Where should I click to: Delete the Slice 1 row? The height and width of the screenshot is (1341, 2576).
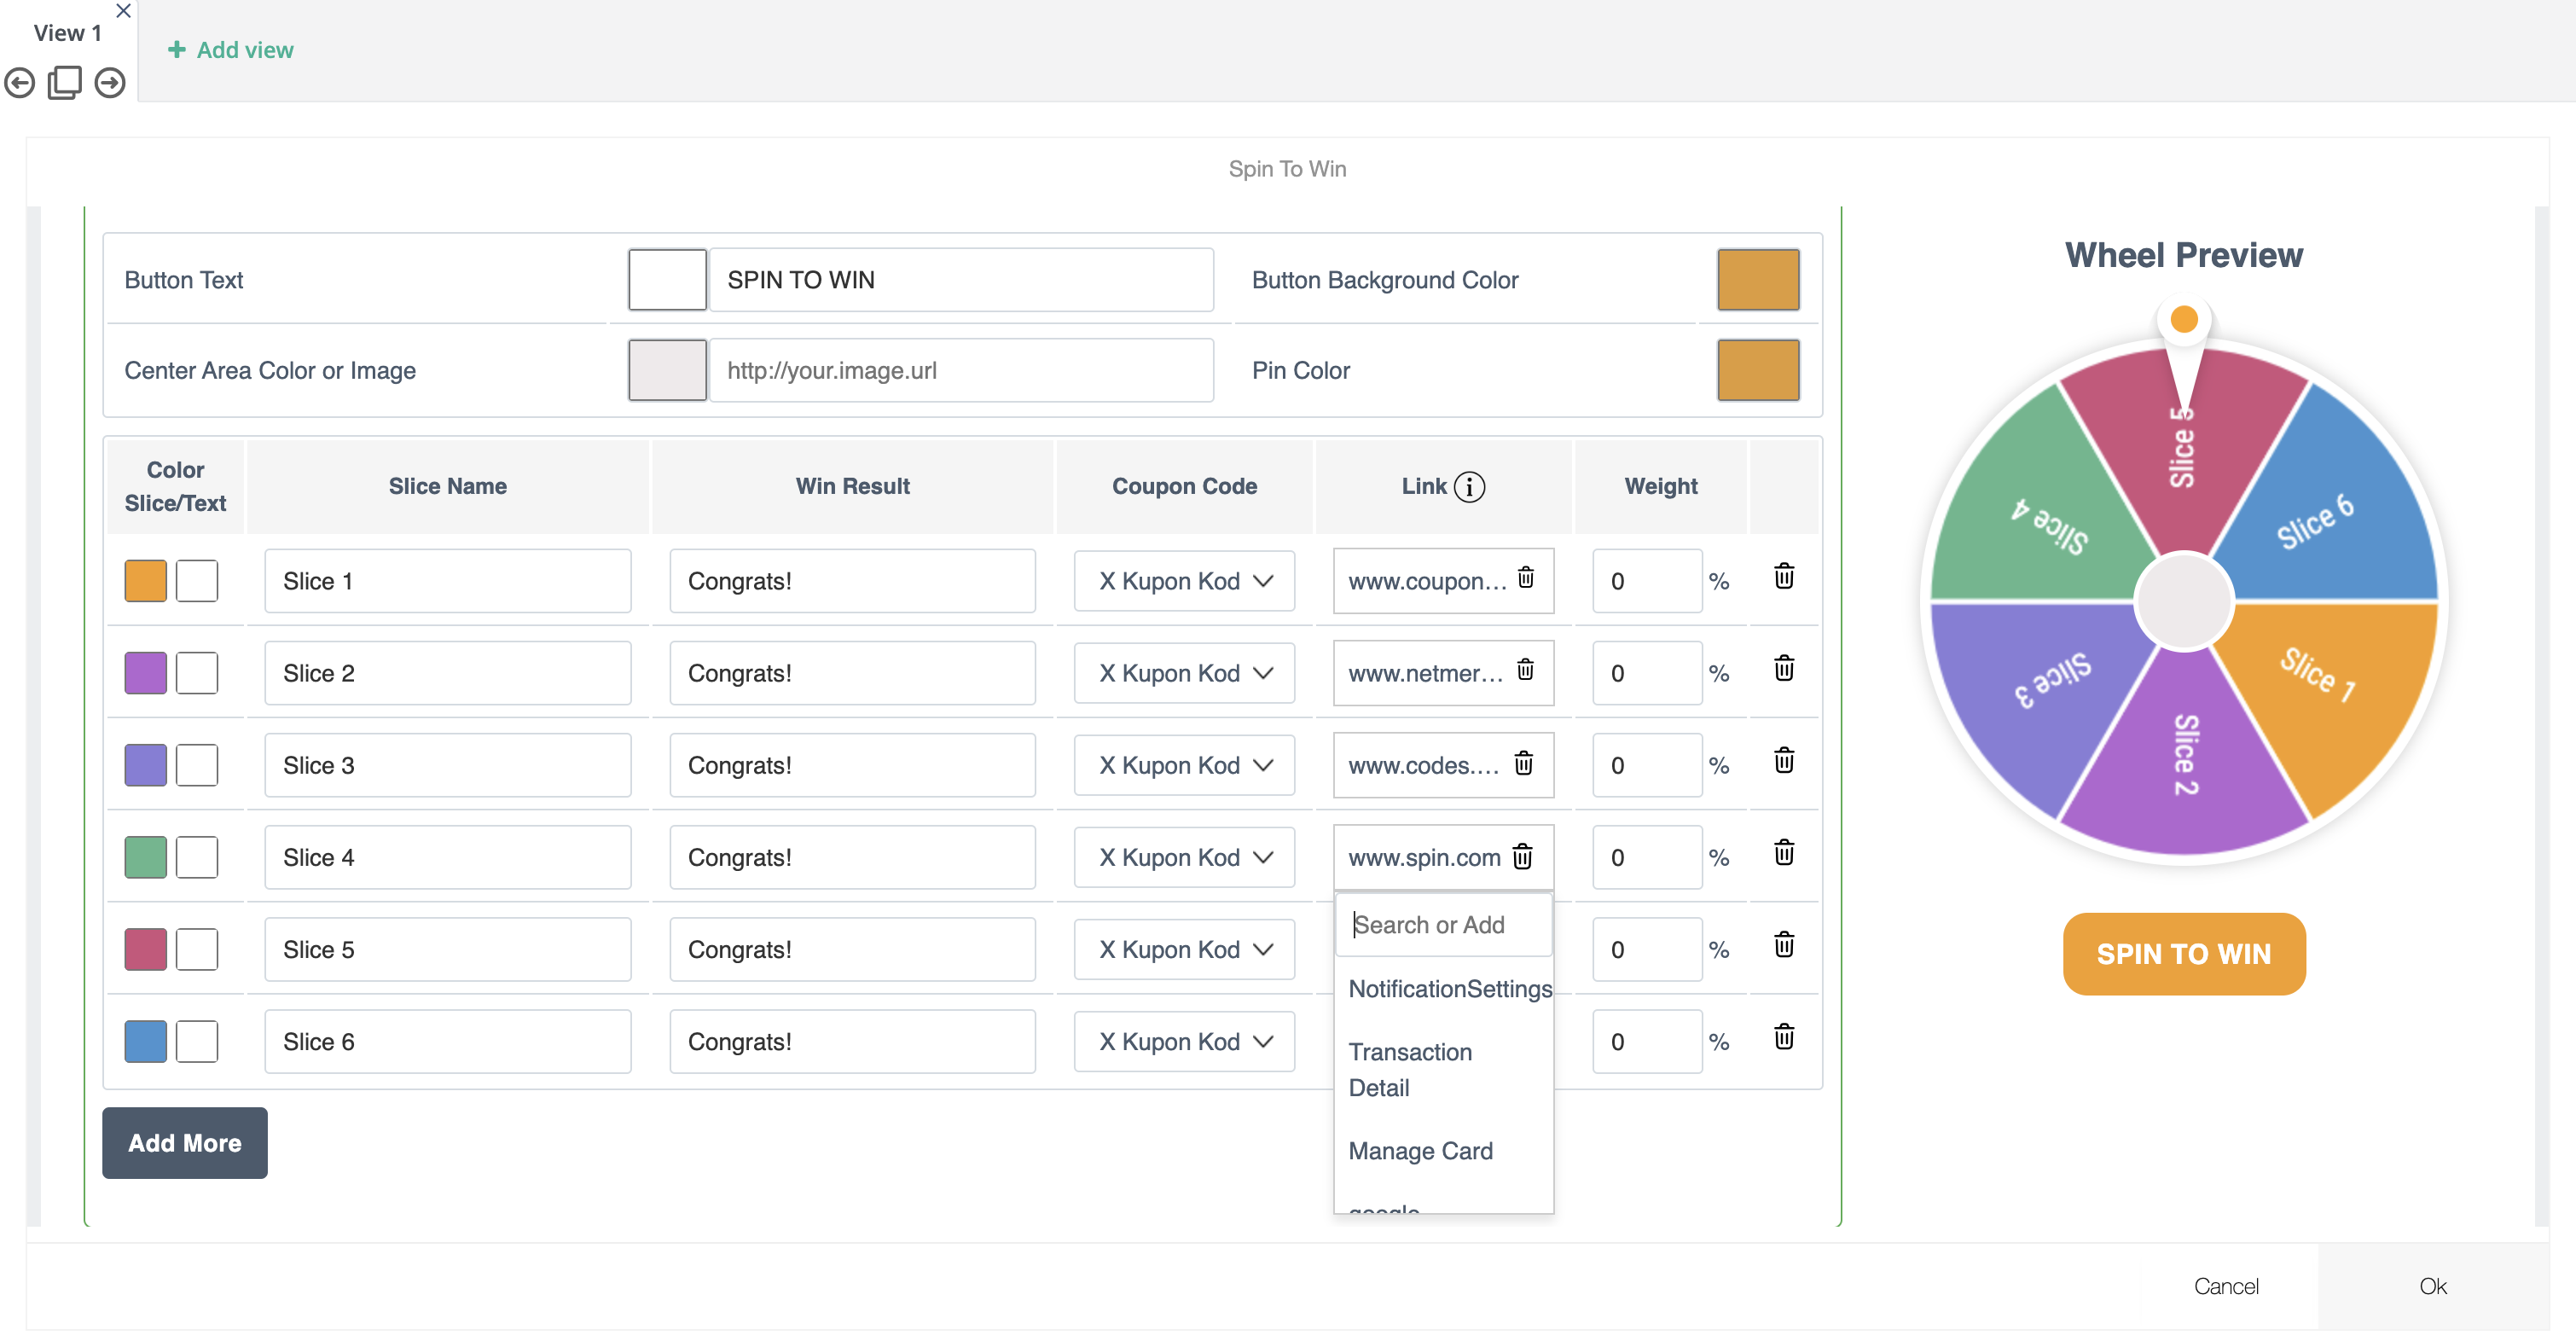(1784, 577)
